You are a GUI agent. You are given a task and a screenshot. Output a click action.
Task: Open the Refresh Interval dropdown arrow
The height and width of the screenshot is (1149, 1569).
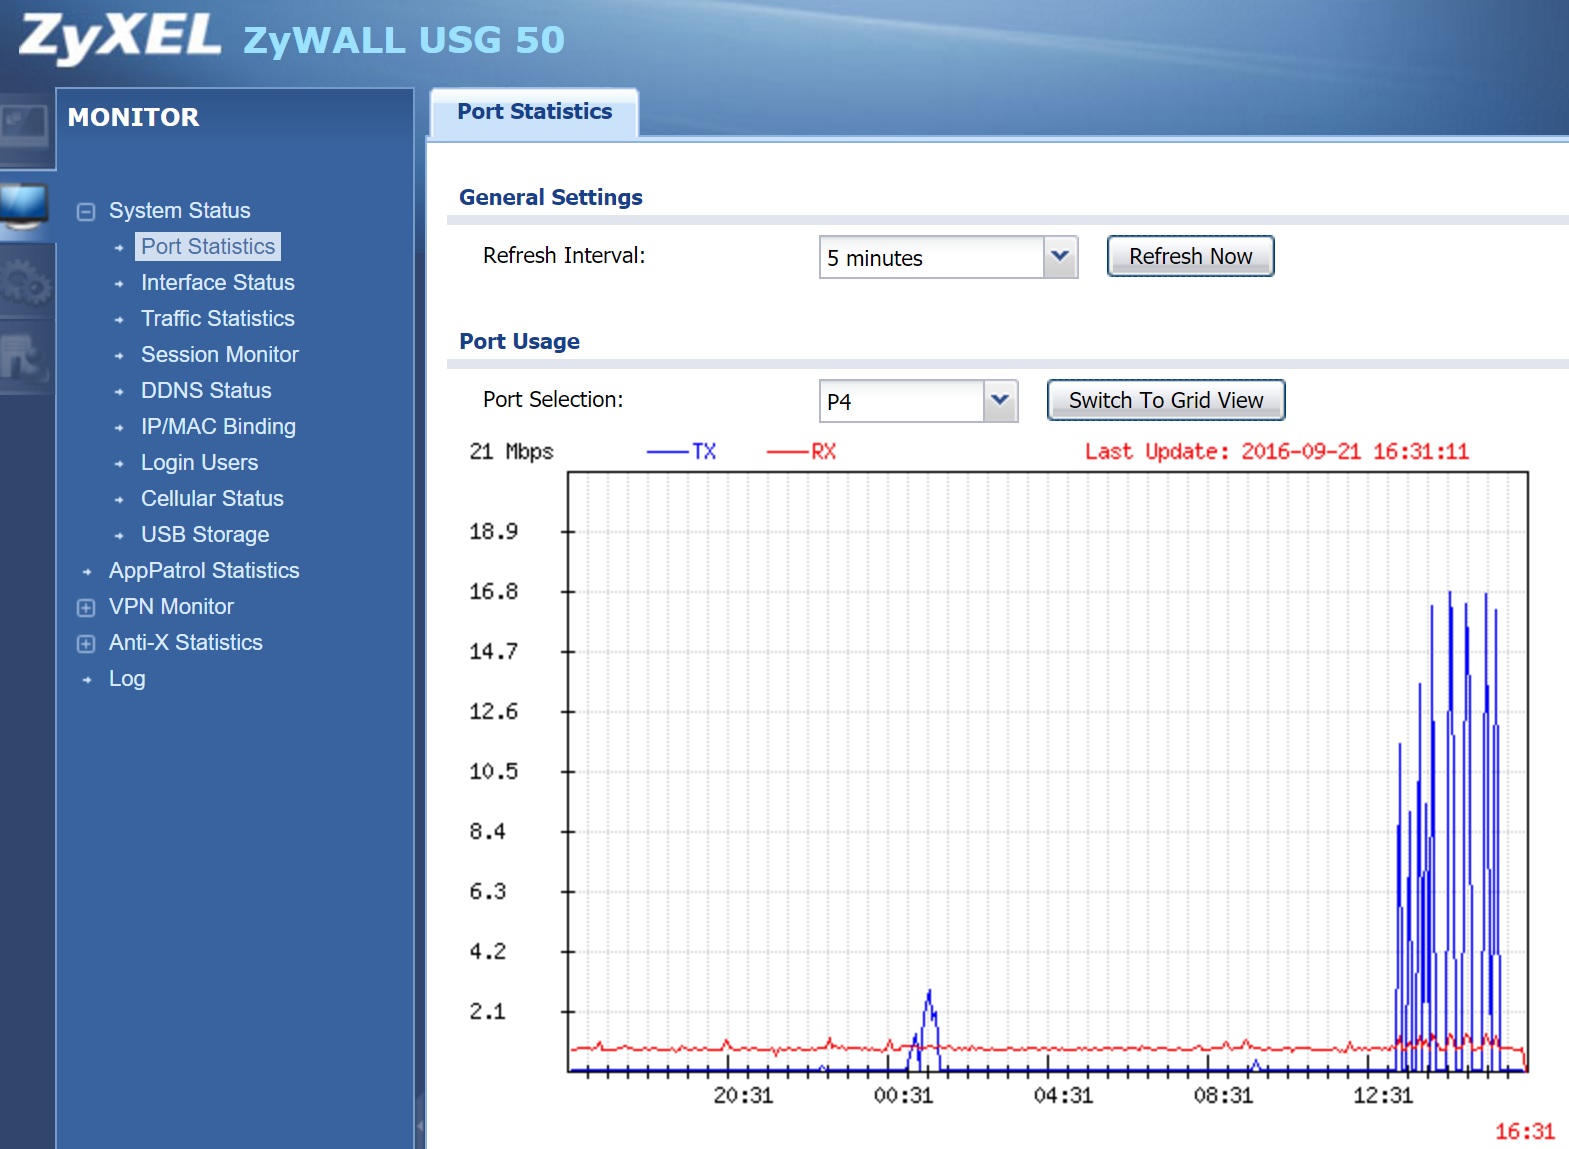click(1060, 257)
